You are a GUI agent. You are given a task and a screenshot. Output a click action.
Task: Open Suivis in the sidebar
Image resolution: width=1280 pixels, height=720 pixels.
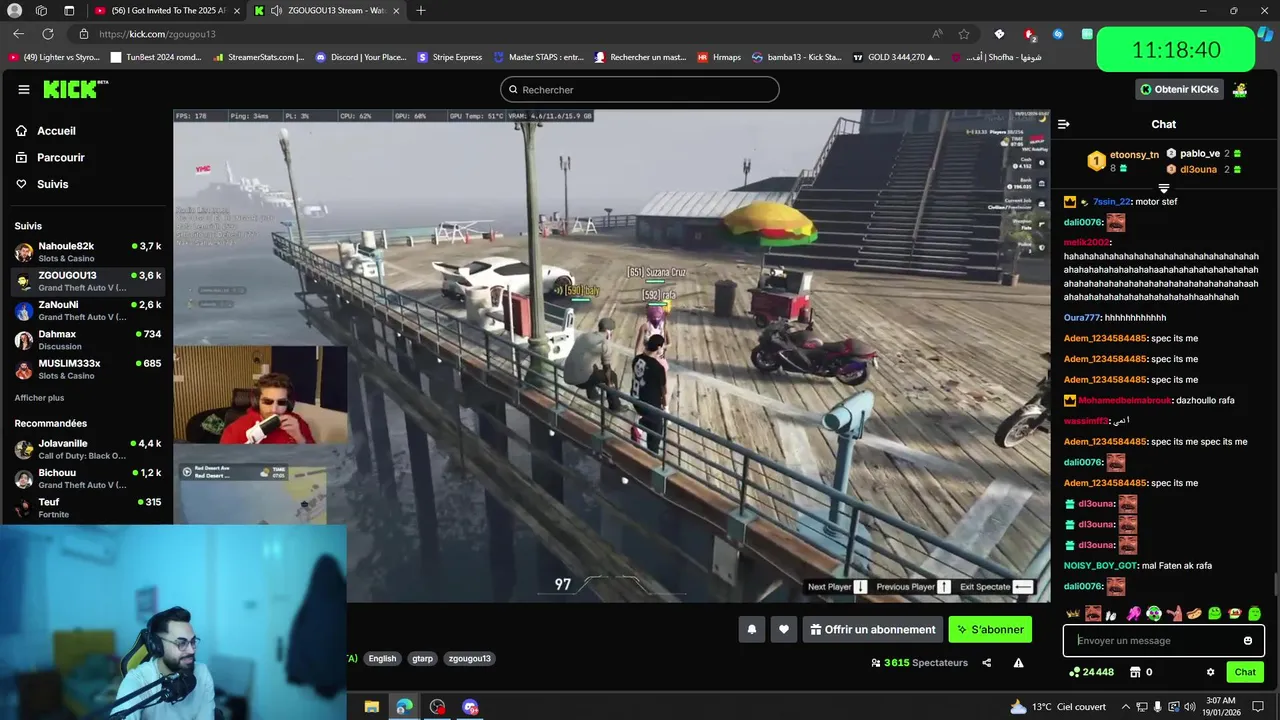[52, 184]
